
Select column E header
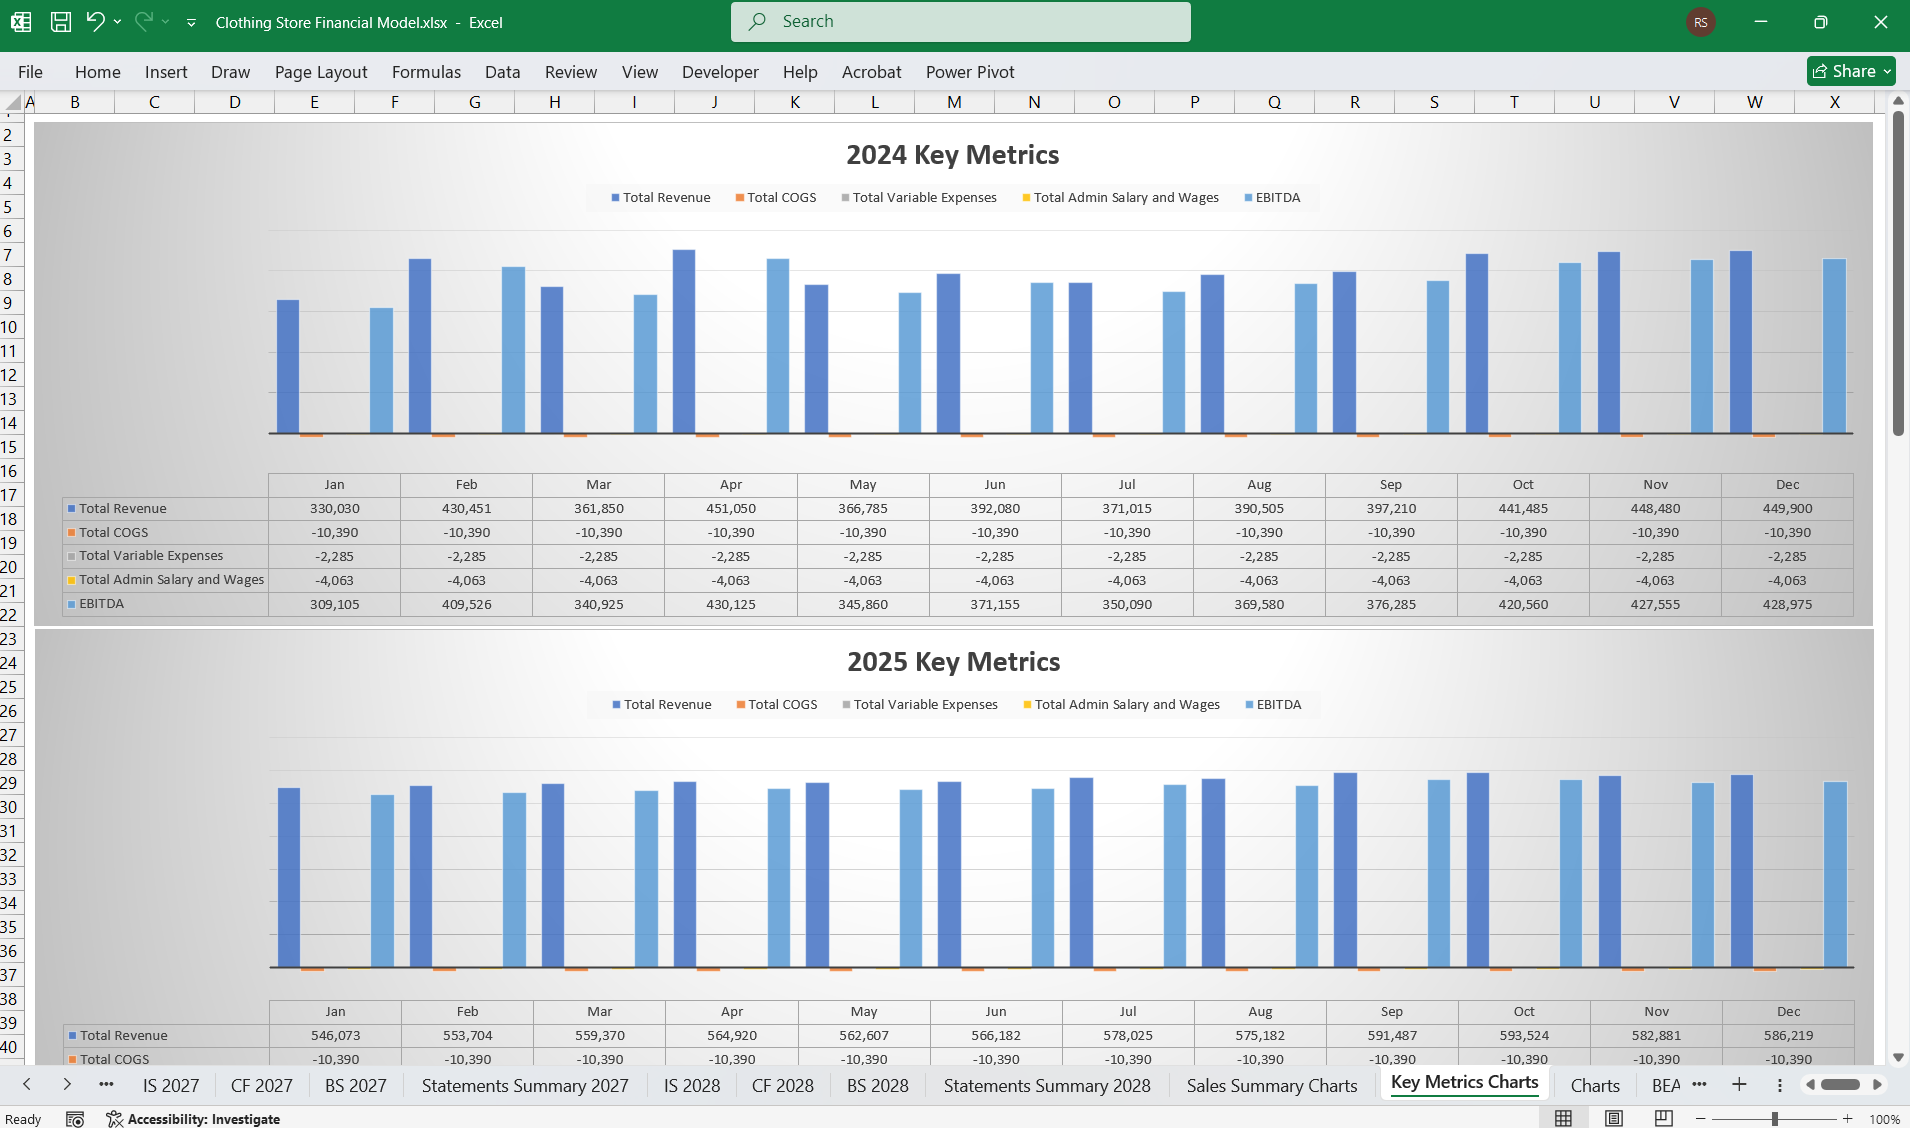(315, 102)
